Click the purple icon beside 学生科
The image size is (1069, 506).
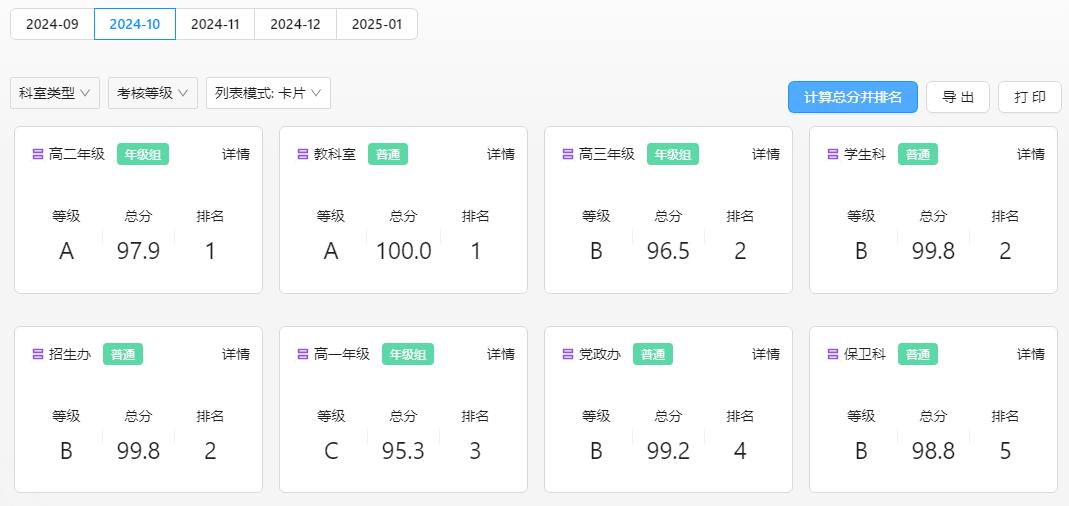point(833,154)
